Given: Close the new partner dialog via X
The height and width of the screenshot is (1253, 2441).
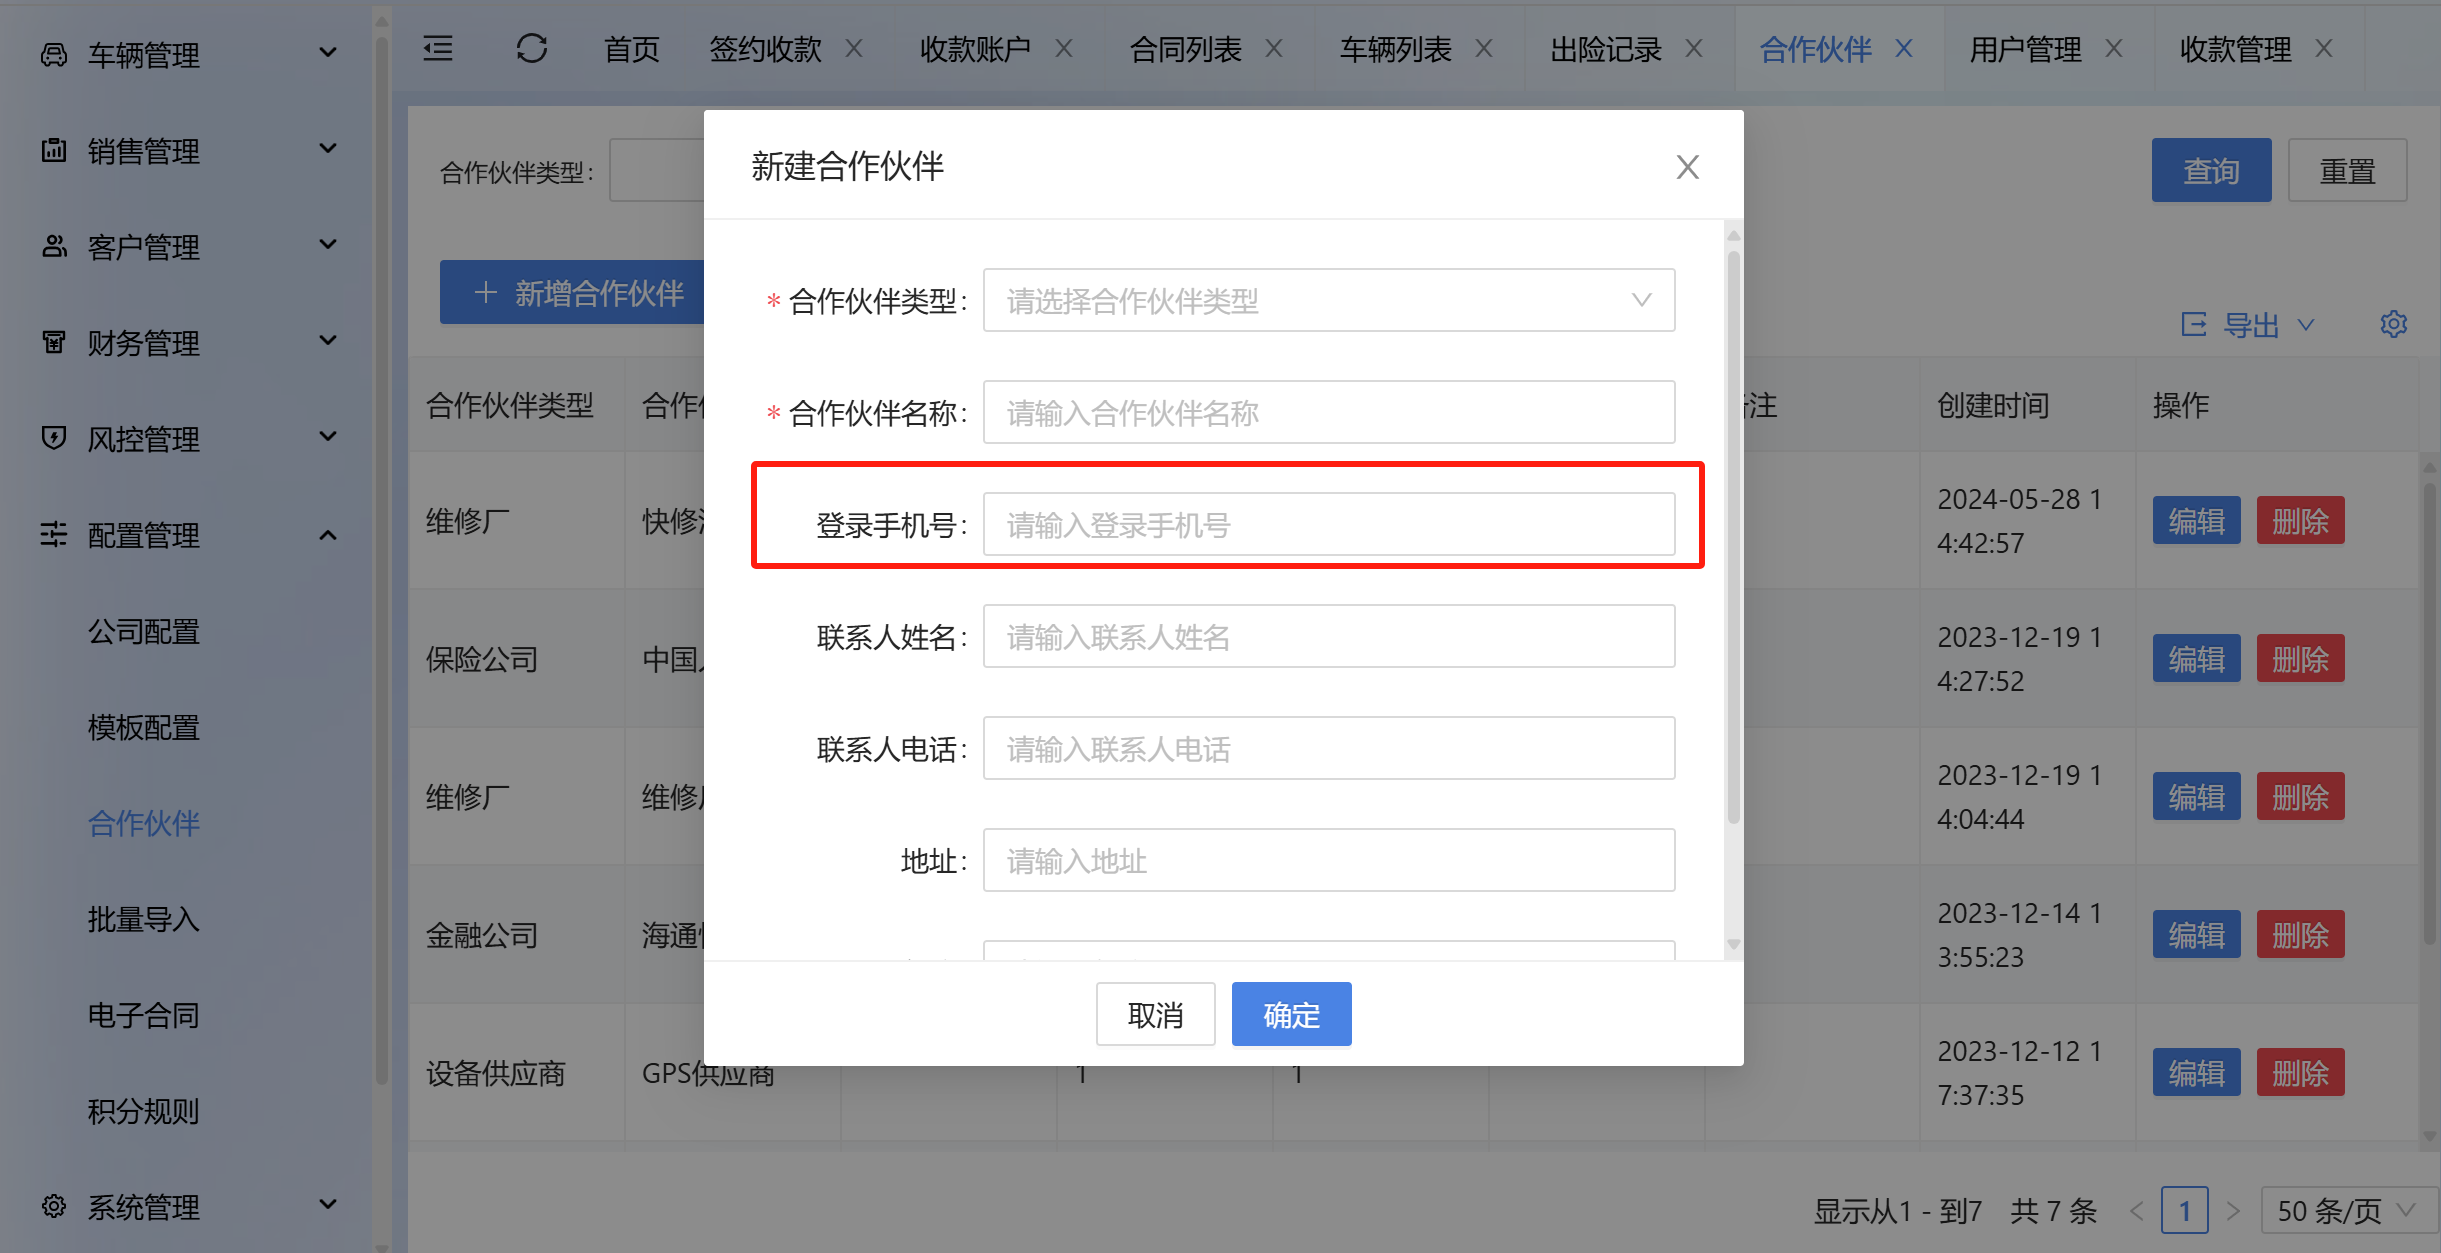Looking at the screenshot, I should click(1687, 167).
